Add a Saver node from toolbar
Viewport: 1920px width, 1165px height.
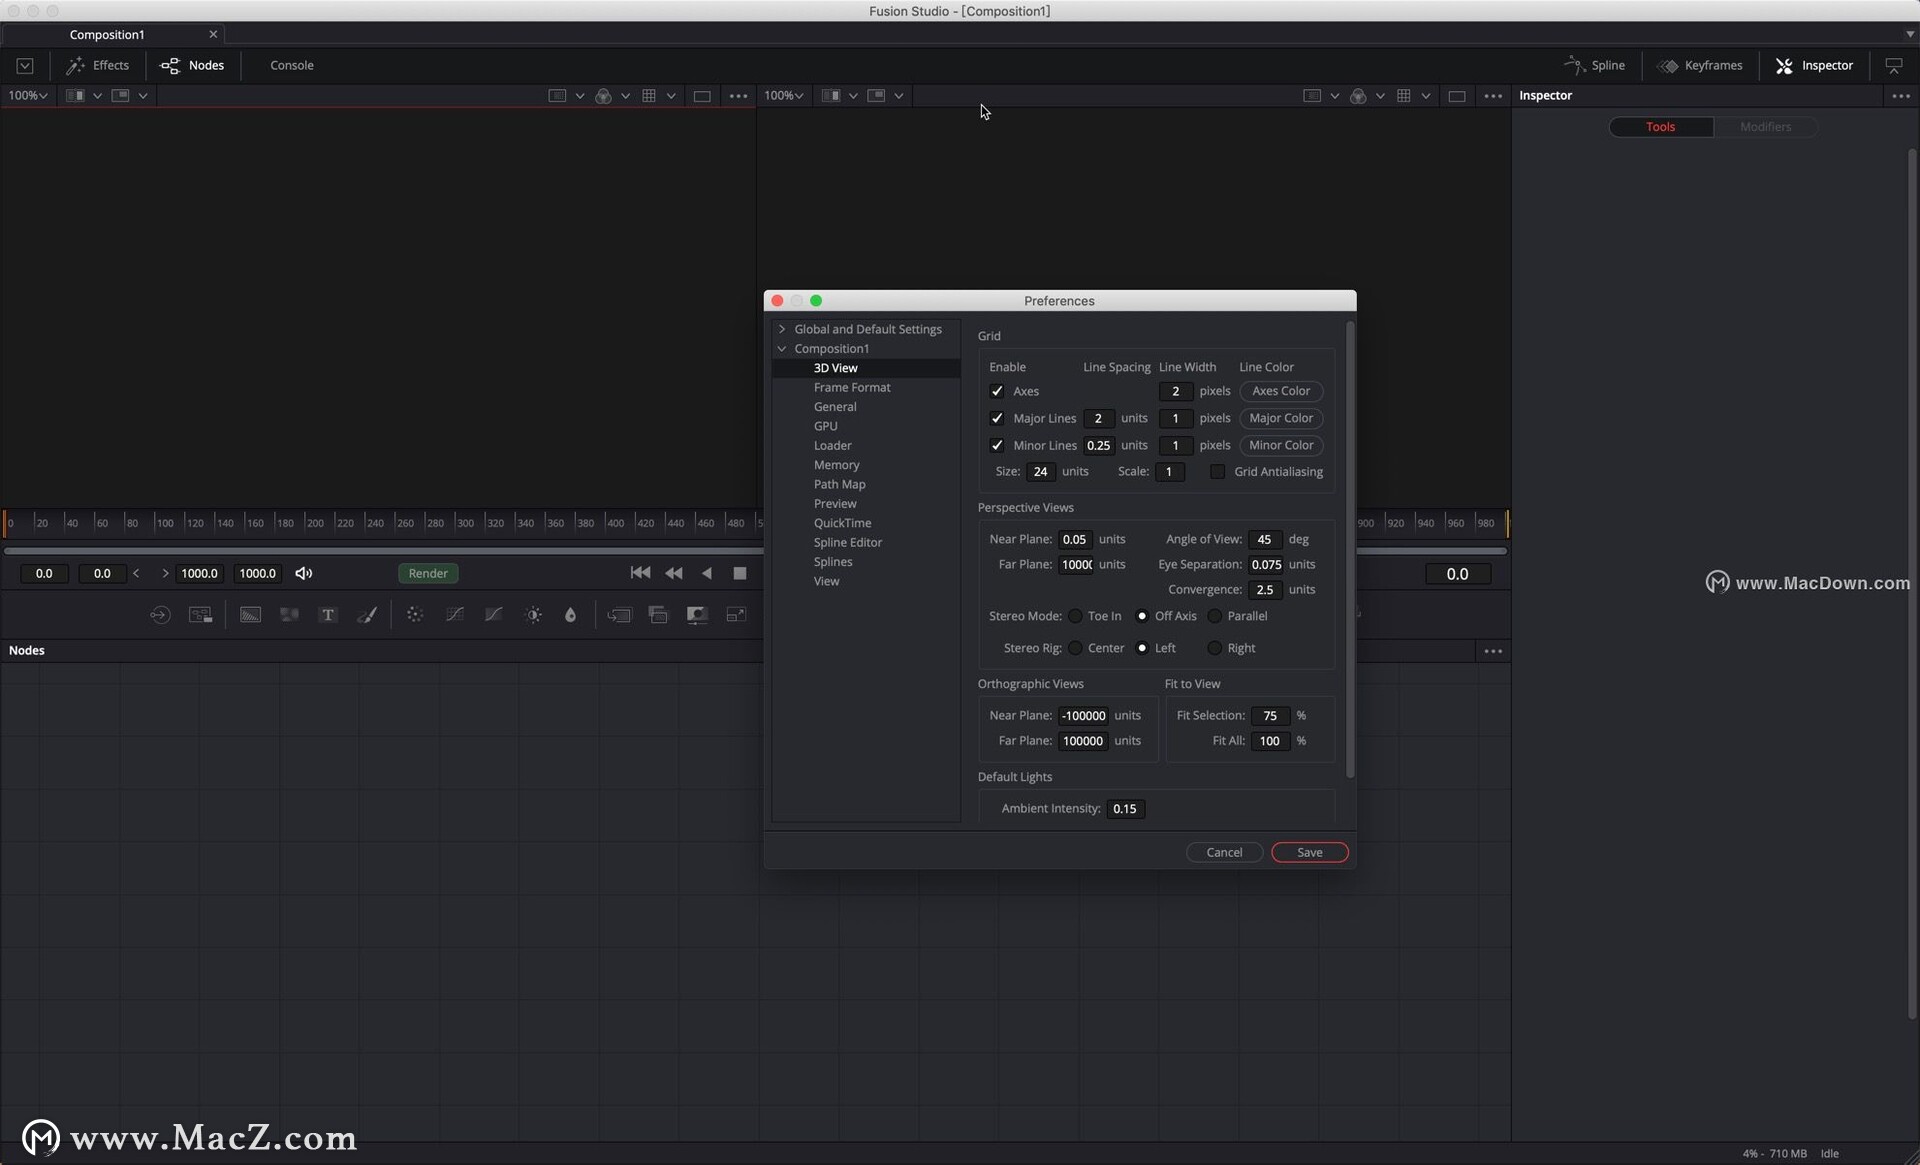(x=200, y=615)
